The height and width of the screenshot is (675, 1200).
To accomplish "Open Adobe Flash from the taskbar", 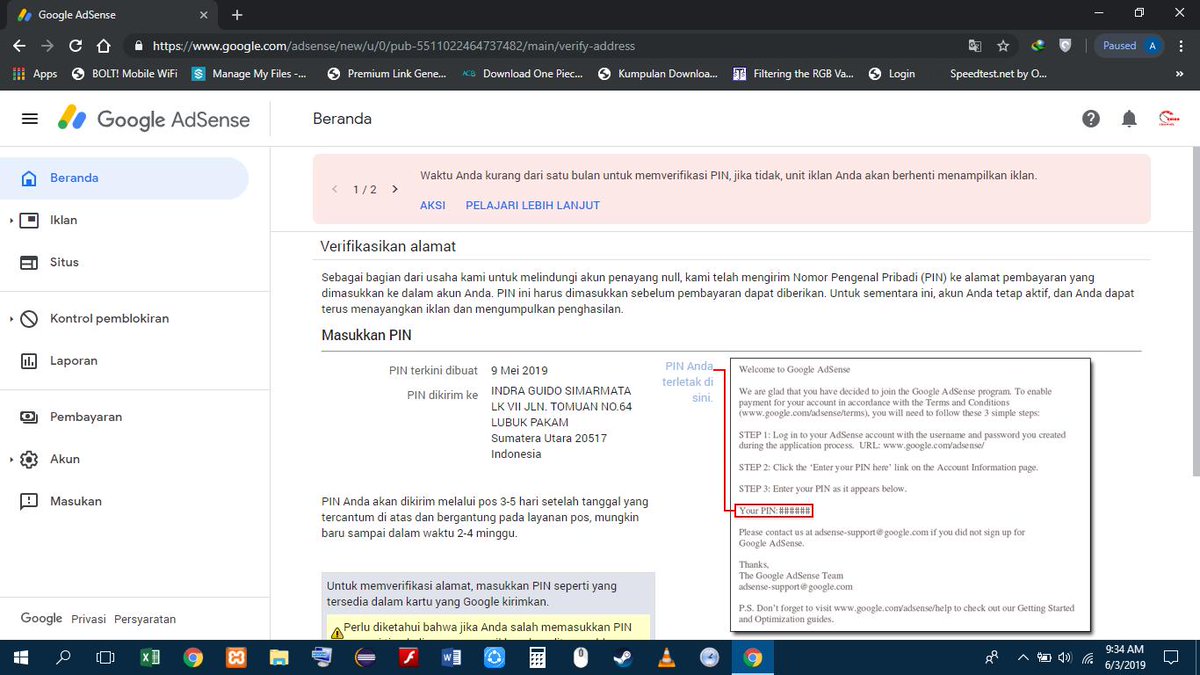I will pos(408,658).
